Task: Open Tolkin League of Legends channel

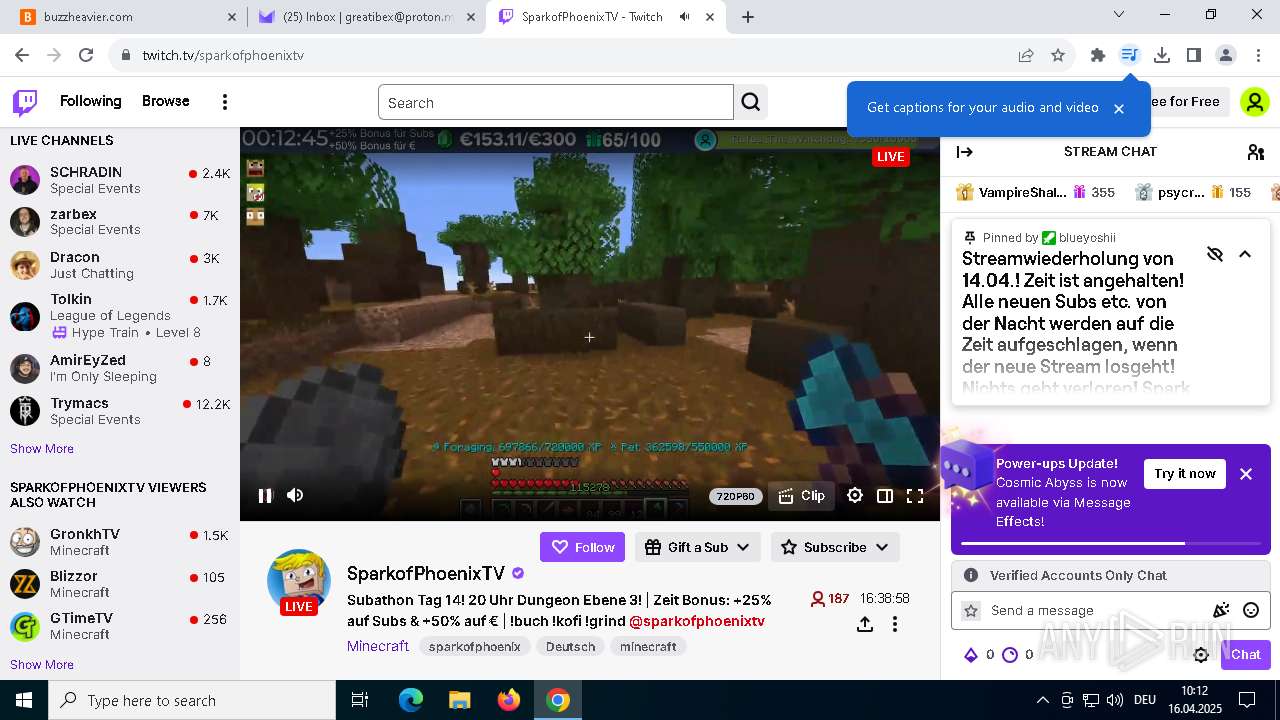Action: [x=120, y=316]
